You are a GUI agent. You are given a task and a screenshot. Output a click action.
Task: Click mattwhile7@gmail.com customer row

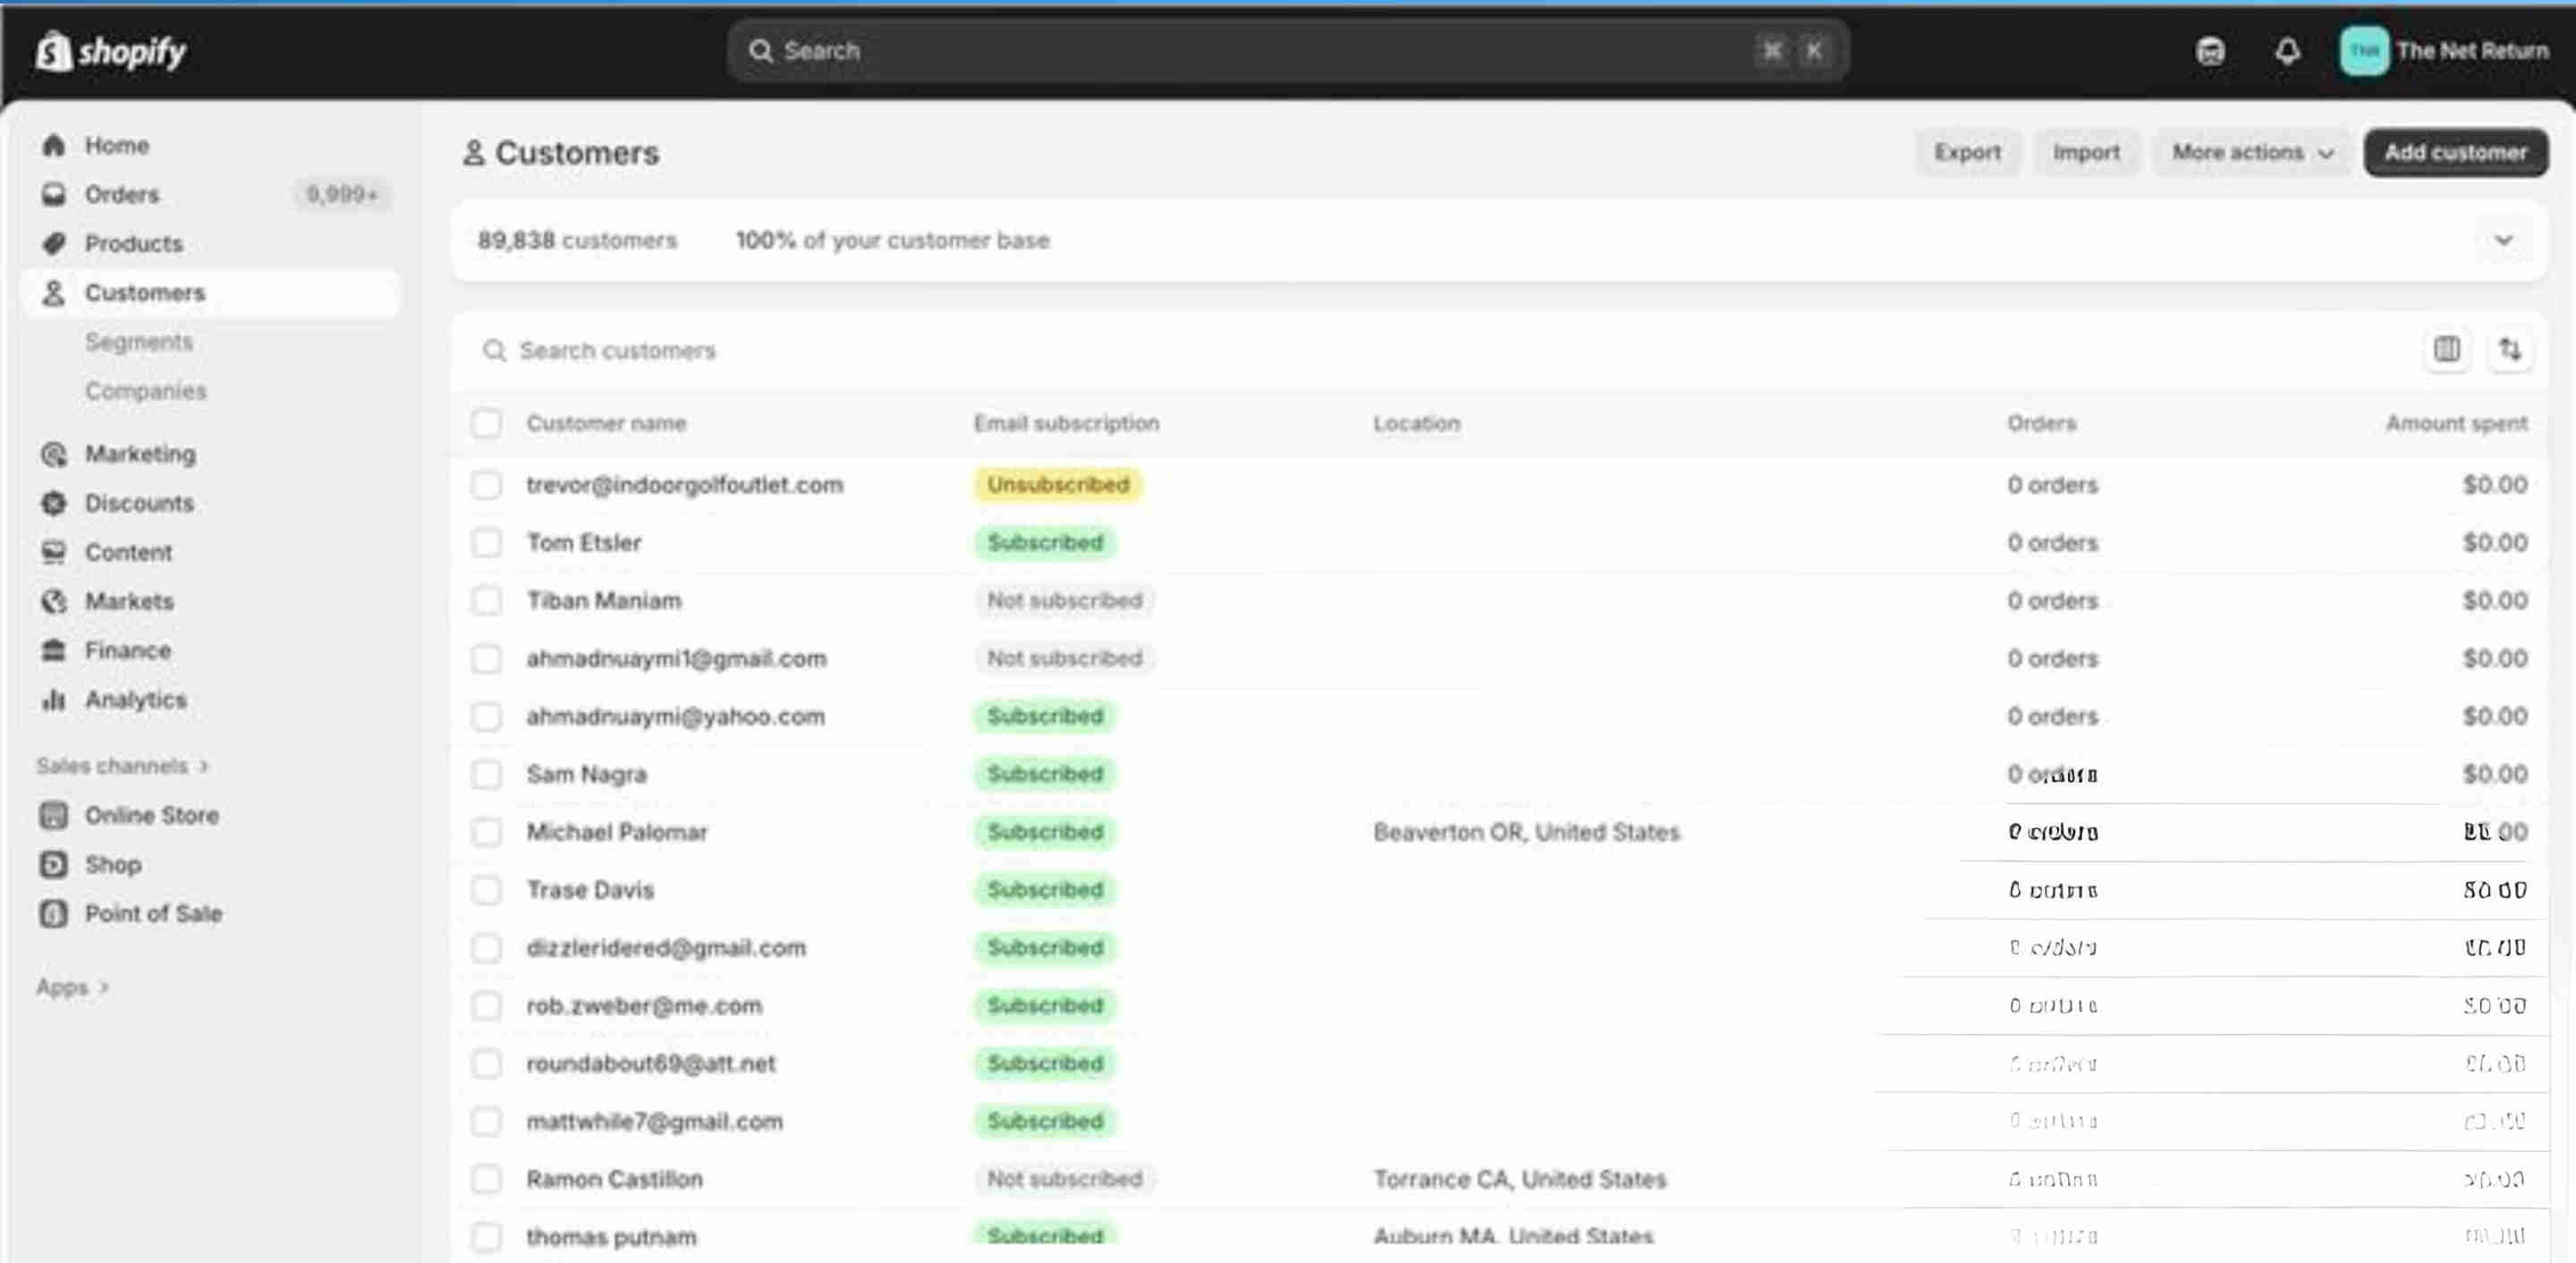click(x=1500, y=1122)
